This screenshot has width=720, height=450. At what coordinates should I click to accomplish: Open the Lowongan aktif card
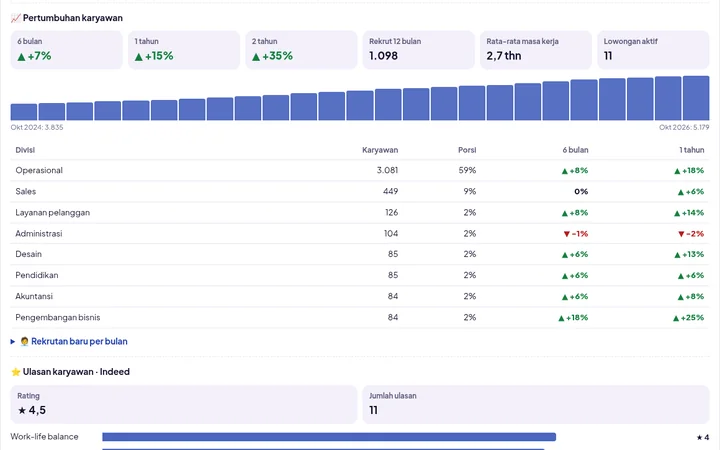click(x=653, y=50)
